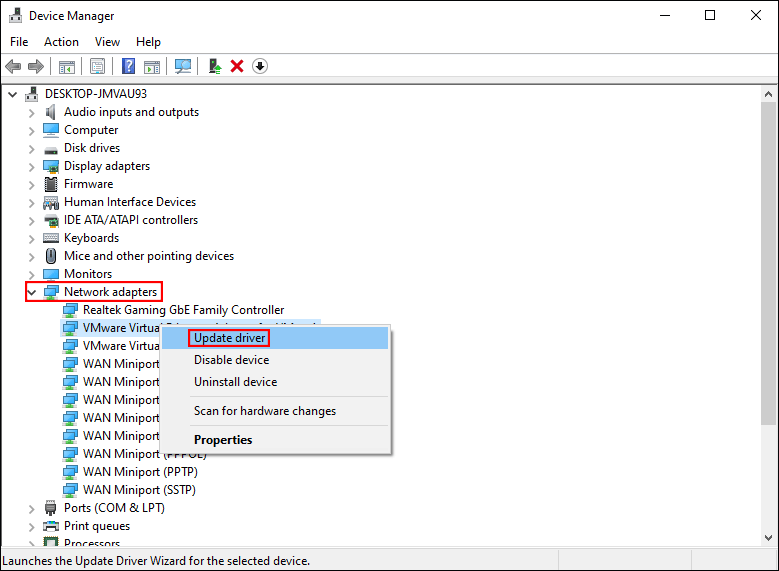The image size is (779, 571).
Task: Click the Forward arrow toolbar icon
Action: point(36,66)
